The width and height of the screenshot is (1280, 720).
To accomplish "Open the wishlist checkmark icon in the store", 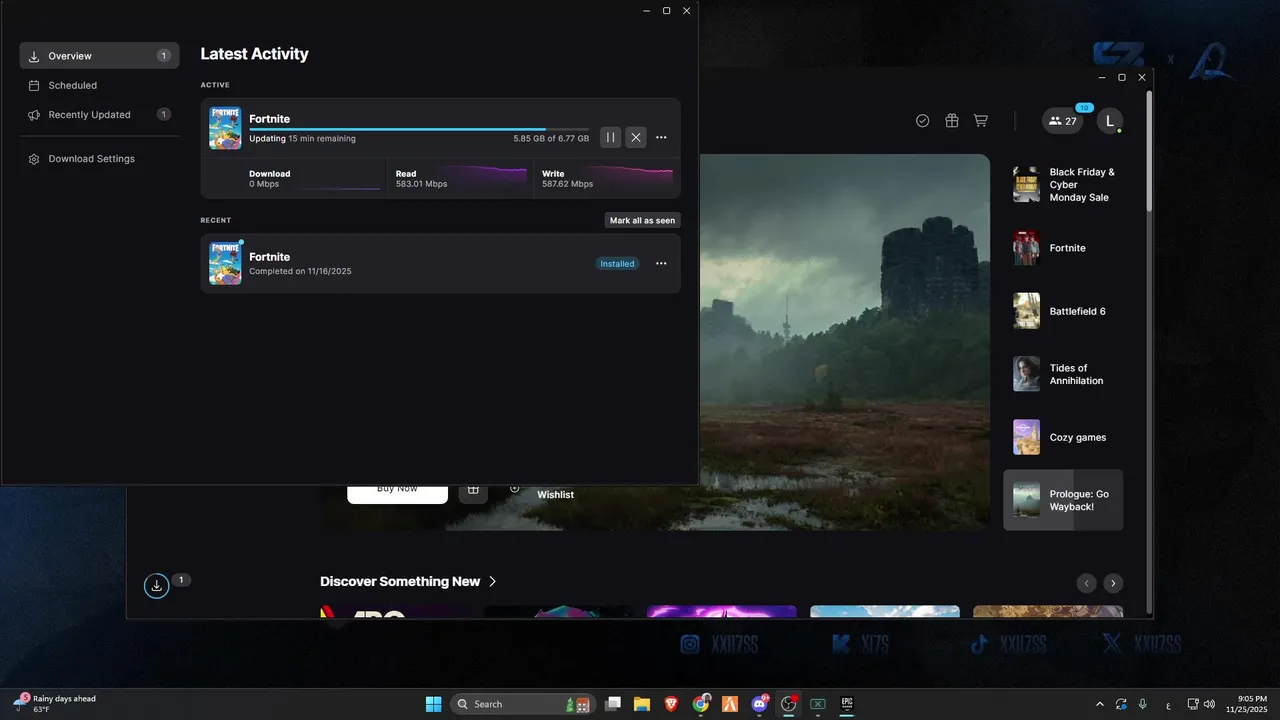I will (923, 121).
